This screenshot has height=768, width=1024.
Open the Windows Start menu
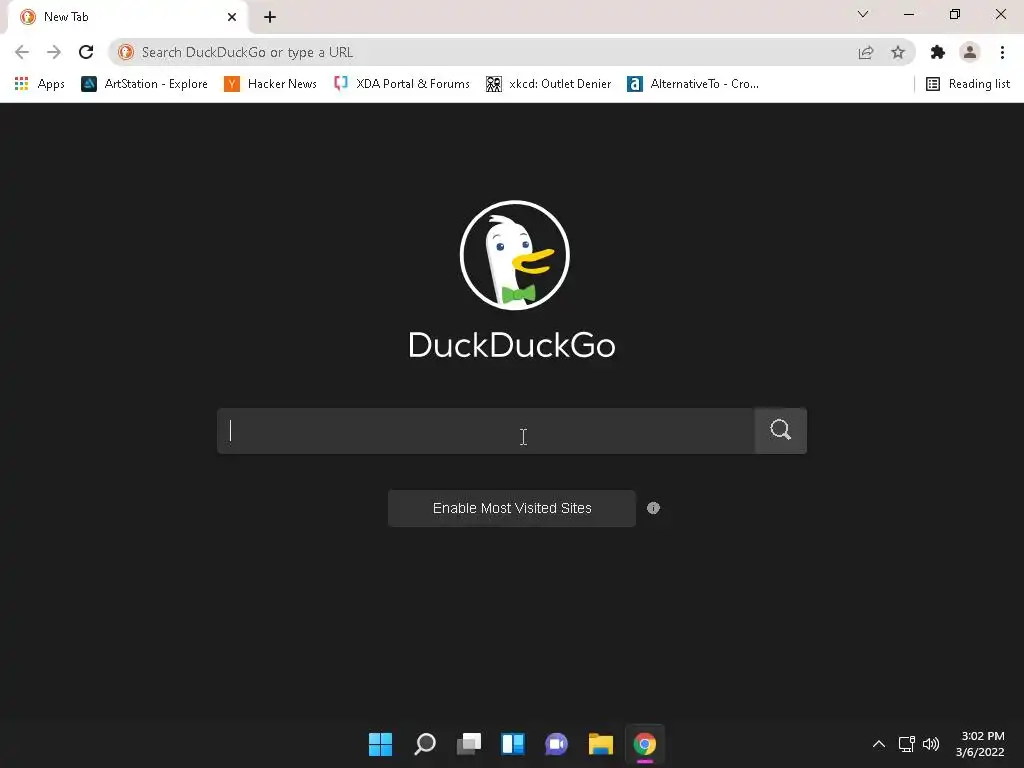381,744
